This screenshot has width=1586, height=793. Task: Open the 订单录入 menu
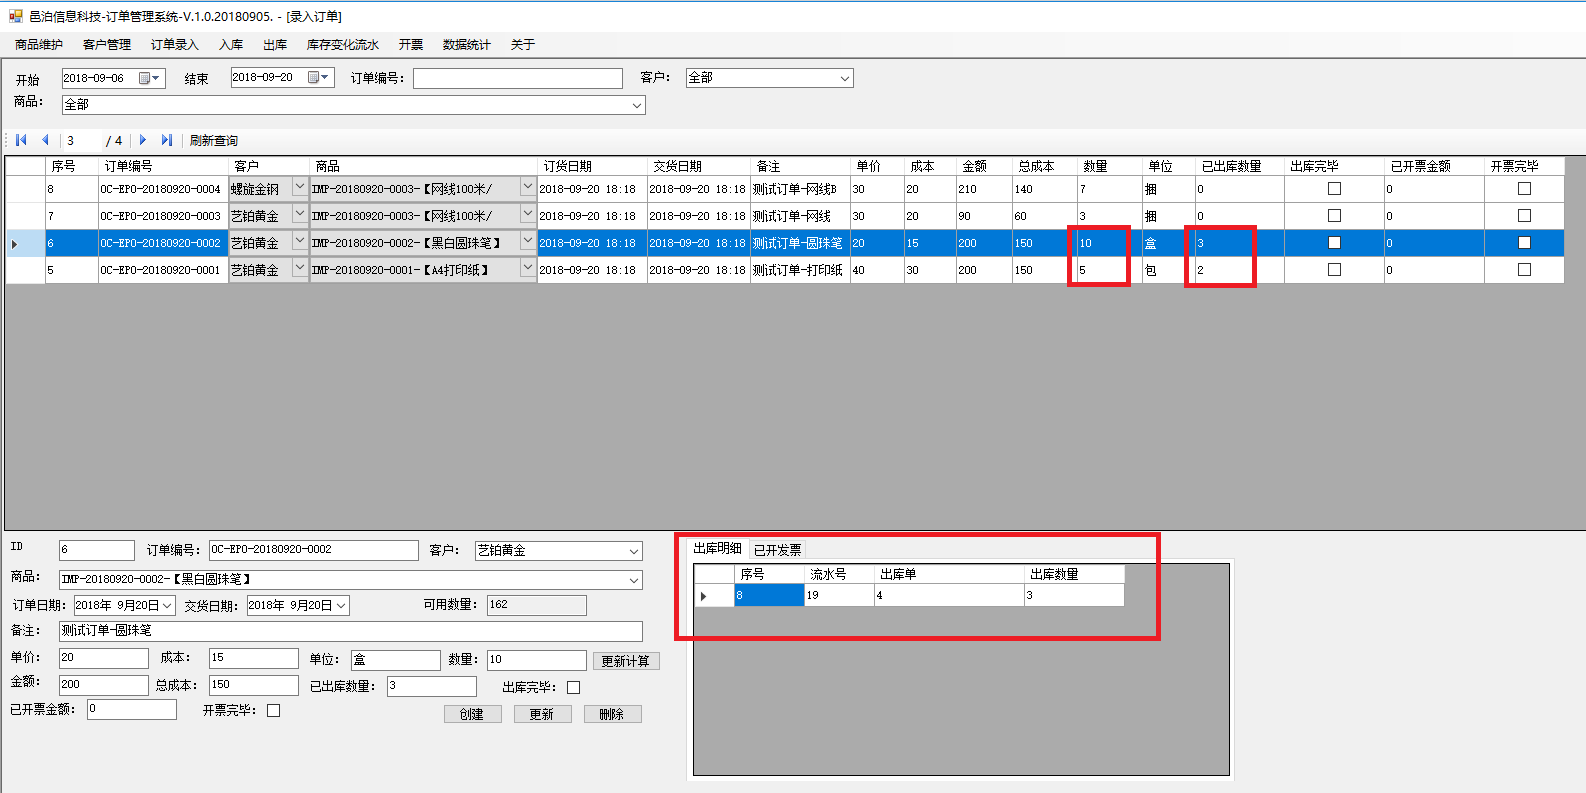[175, 45]
